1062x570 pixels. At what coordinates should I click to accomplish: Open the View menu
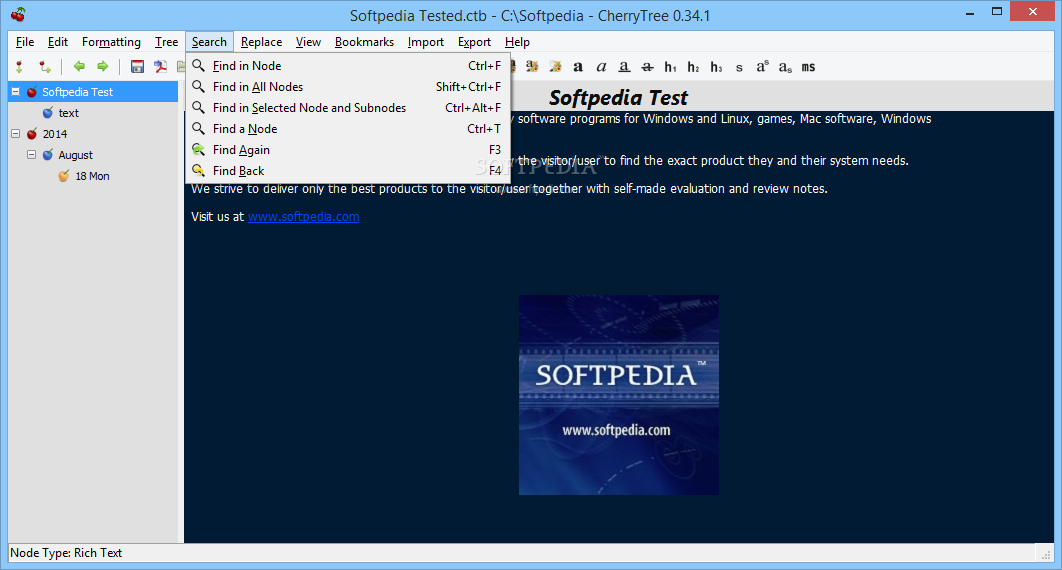tap(308, 42)
